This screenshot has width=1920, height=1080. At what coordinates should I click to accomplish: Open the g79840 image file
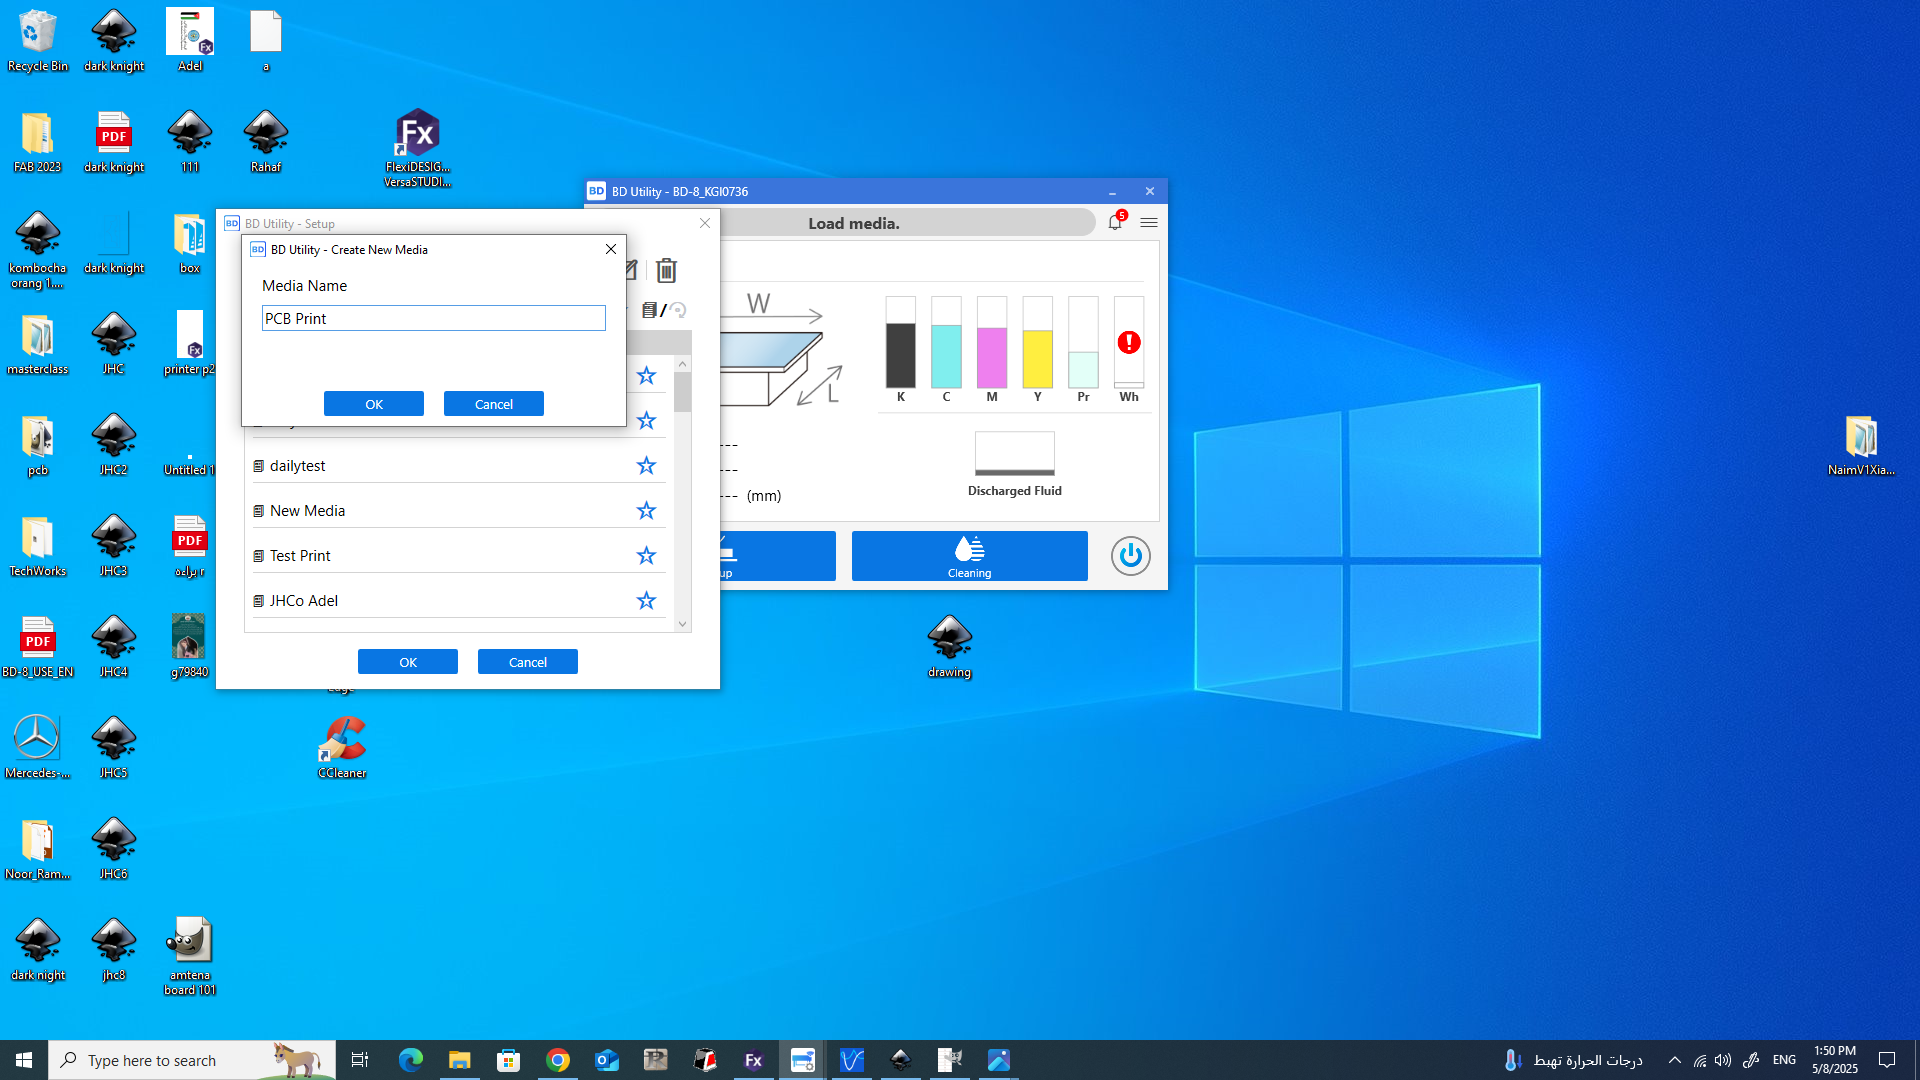click(x=189, y=647)
